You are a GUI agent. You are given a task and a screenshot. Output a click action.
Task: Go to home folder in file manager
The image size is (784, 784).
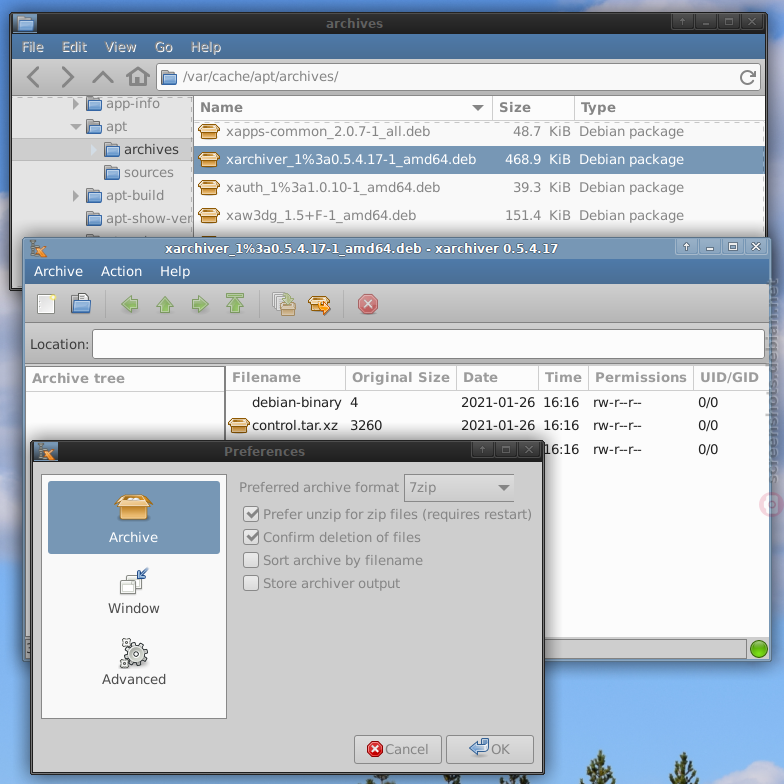138,76
